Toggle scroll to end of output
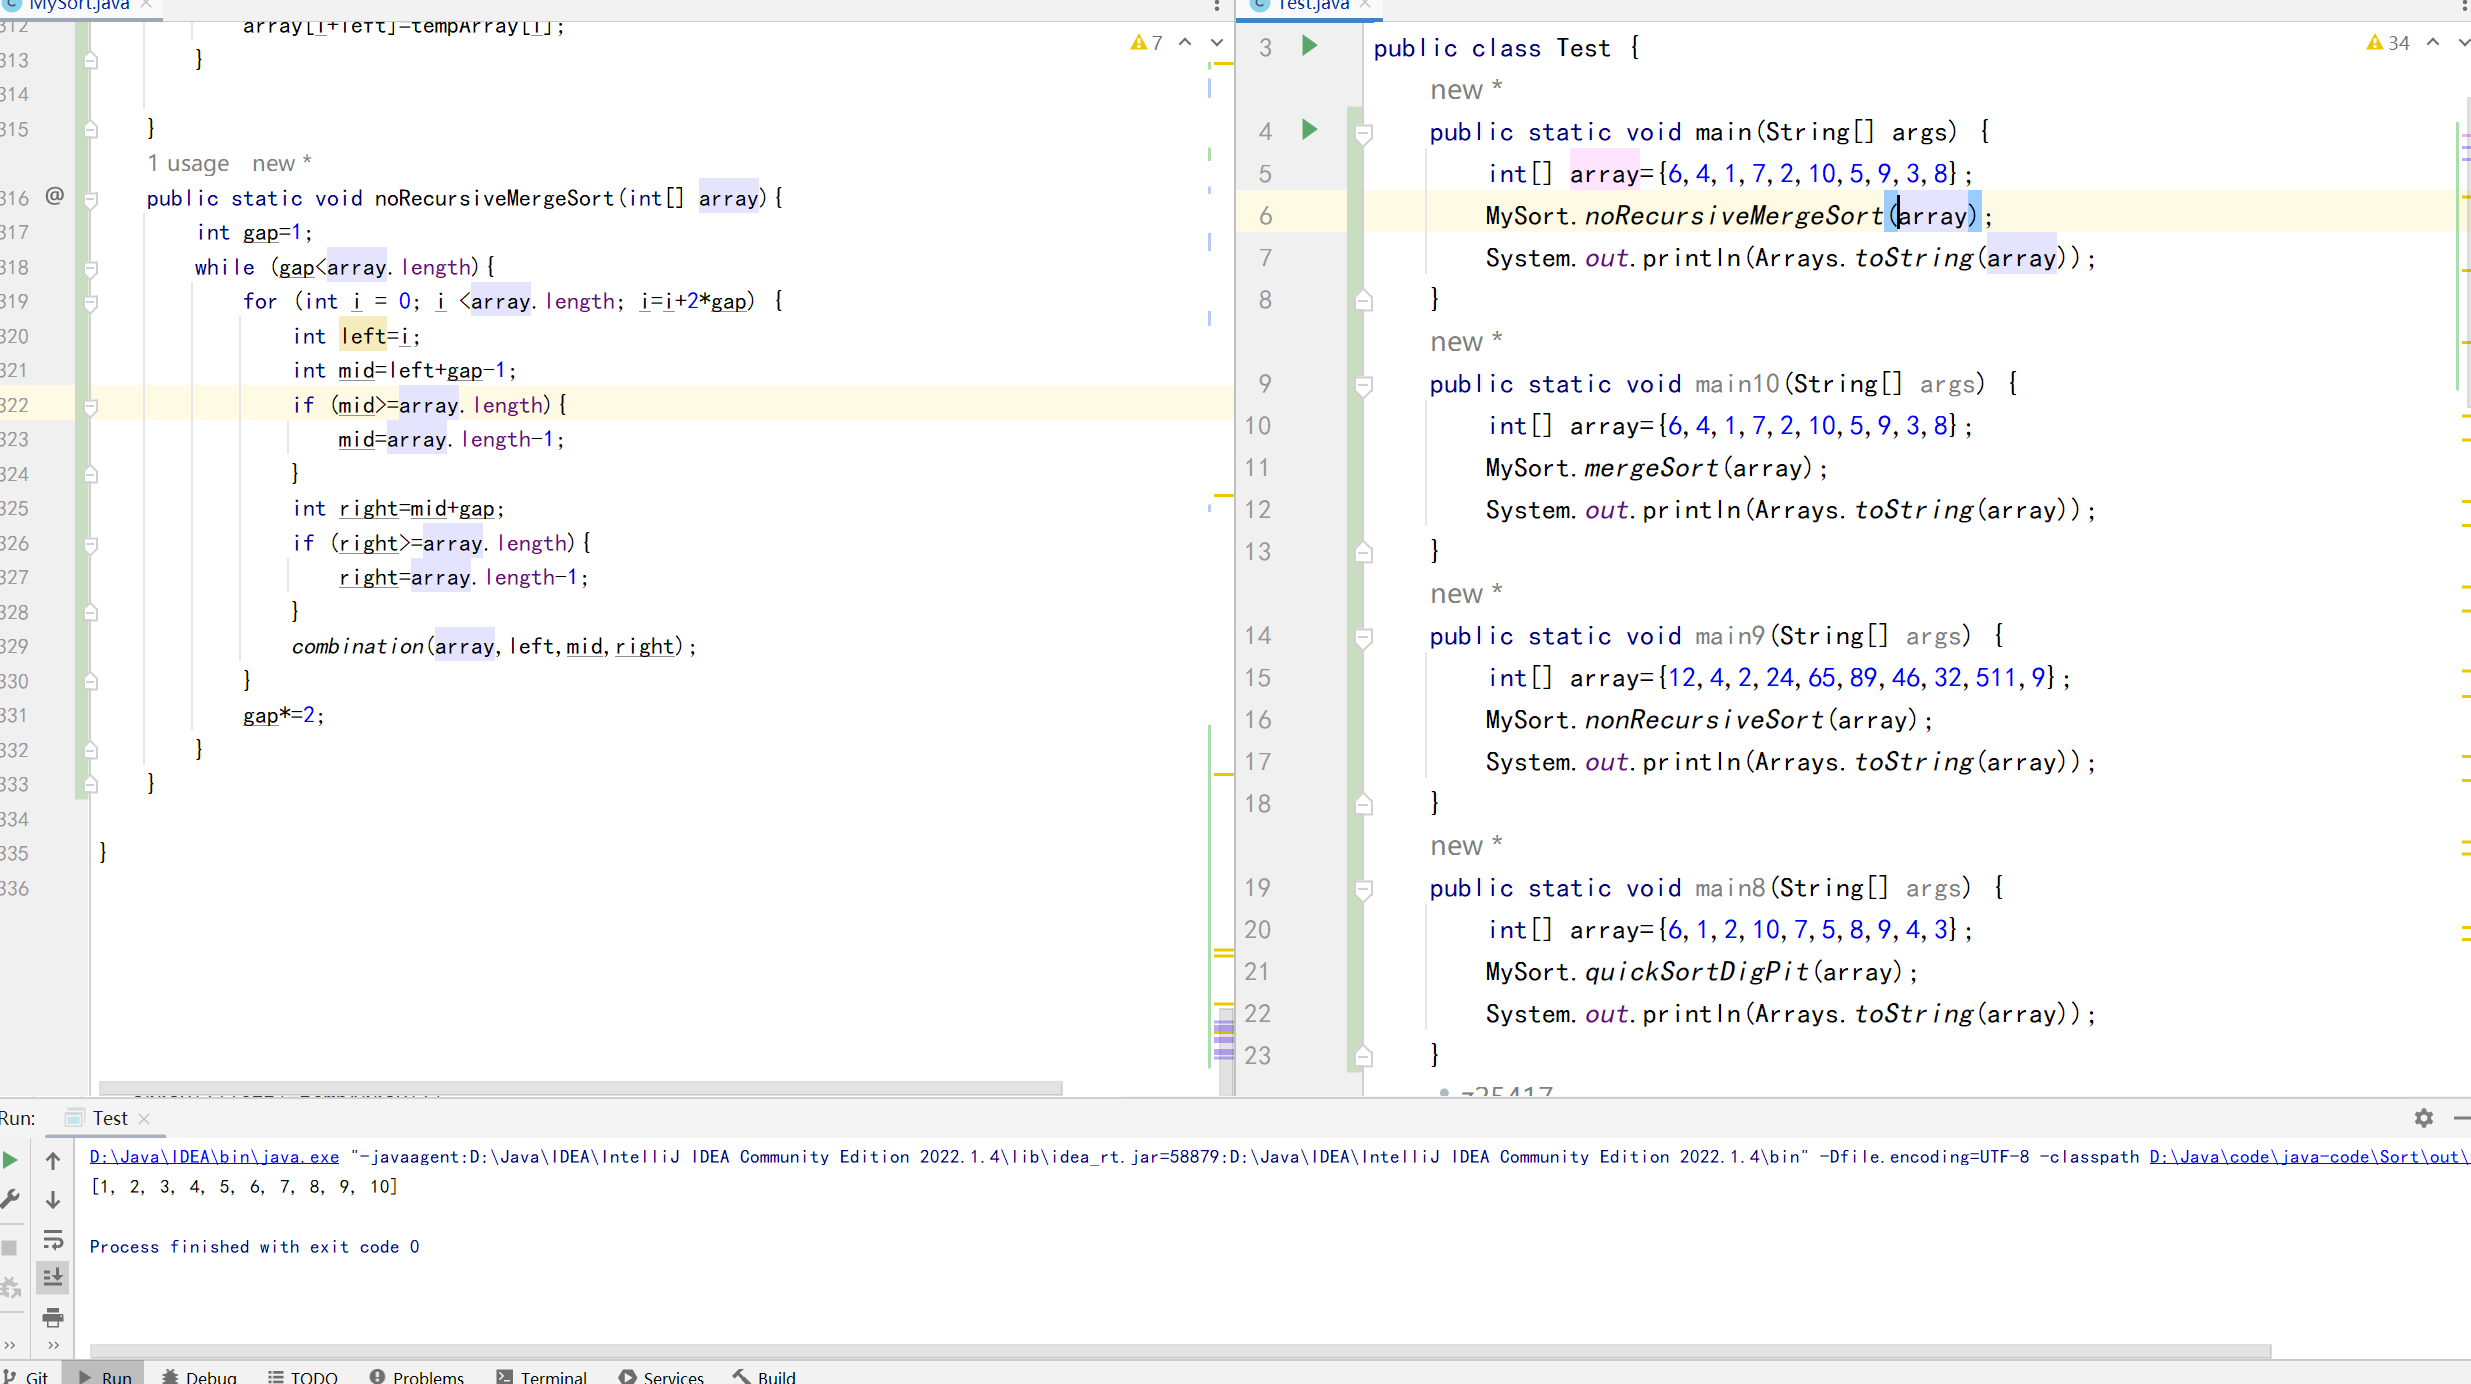The image size is (2471, 1384). 53,1278
